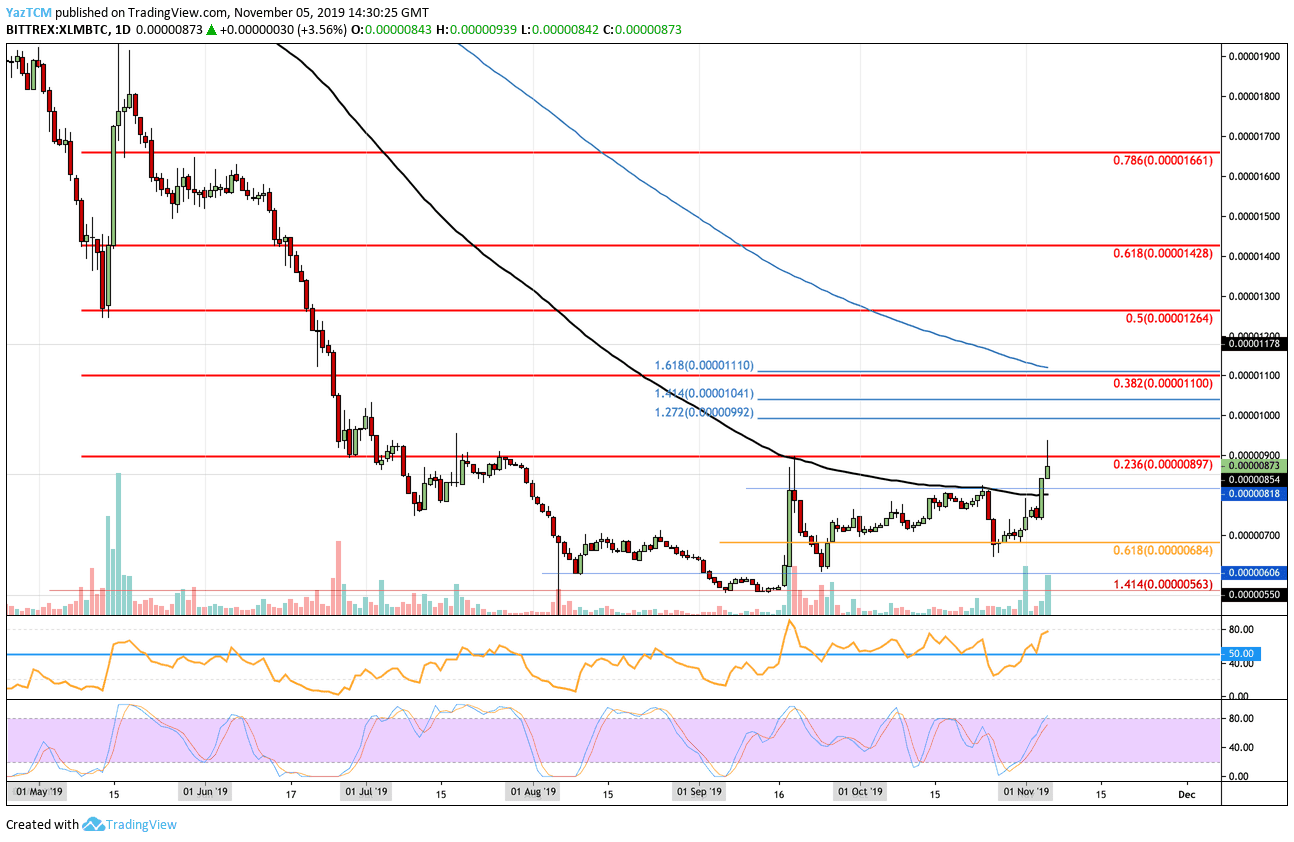The image size is (1294, 842).
Task: Click the 0.00001500 price axis label
Action: tap(1256, 216)
